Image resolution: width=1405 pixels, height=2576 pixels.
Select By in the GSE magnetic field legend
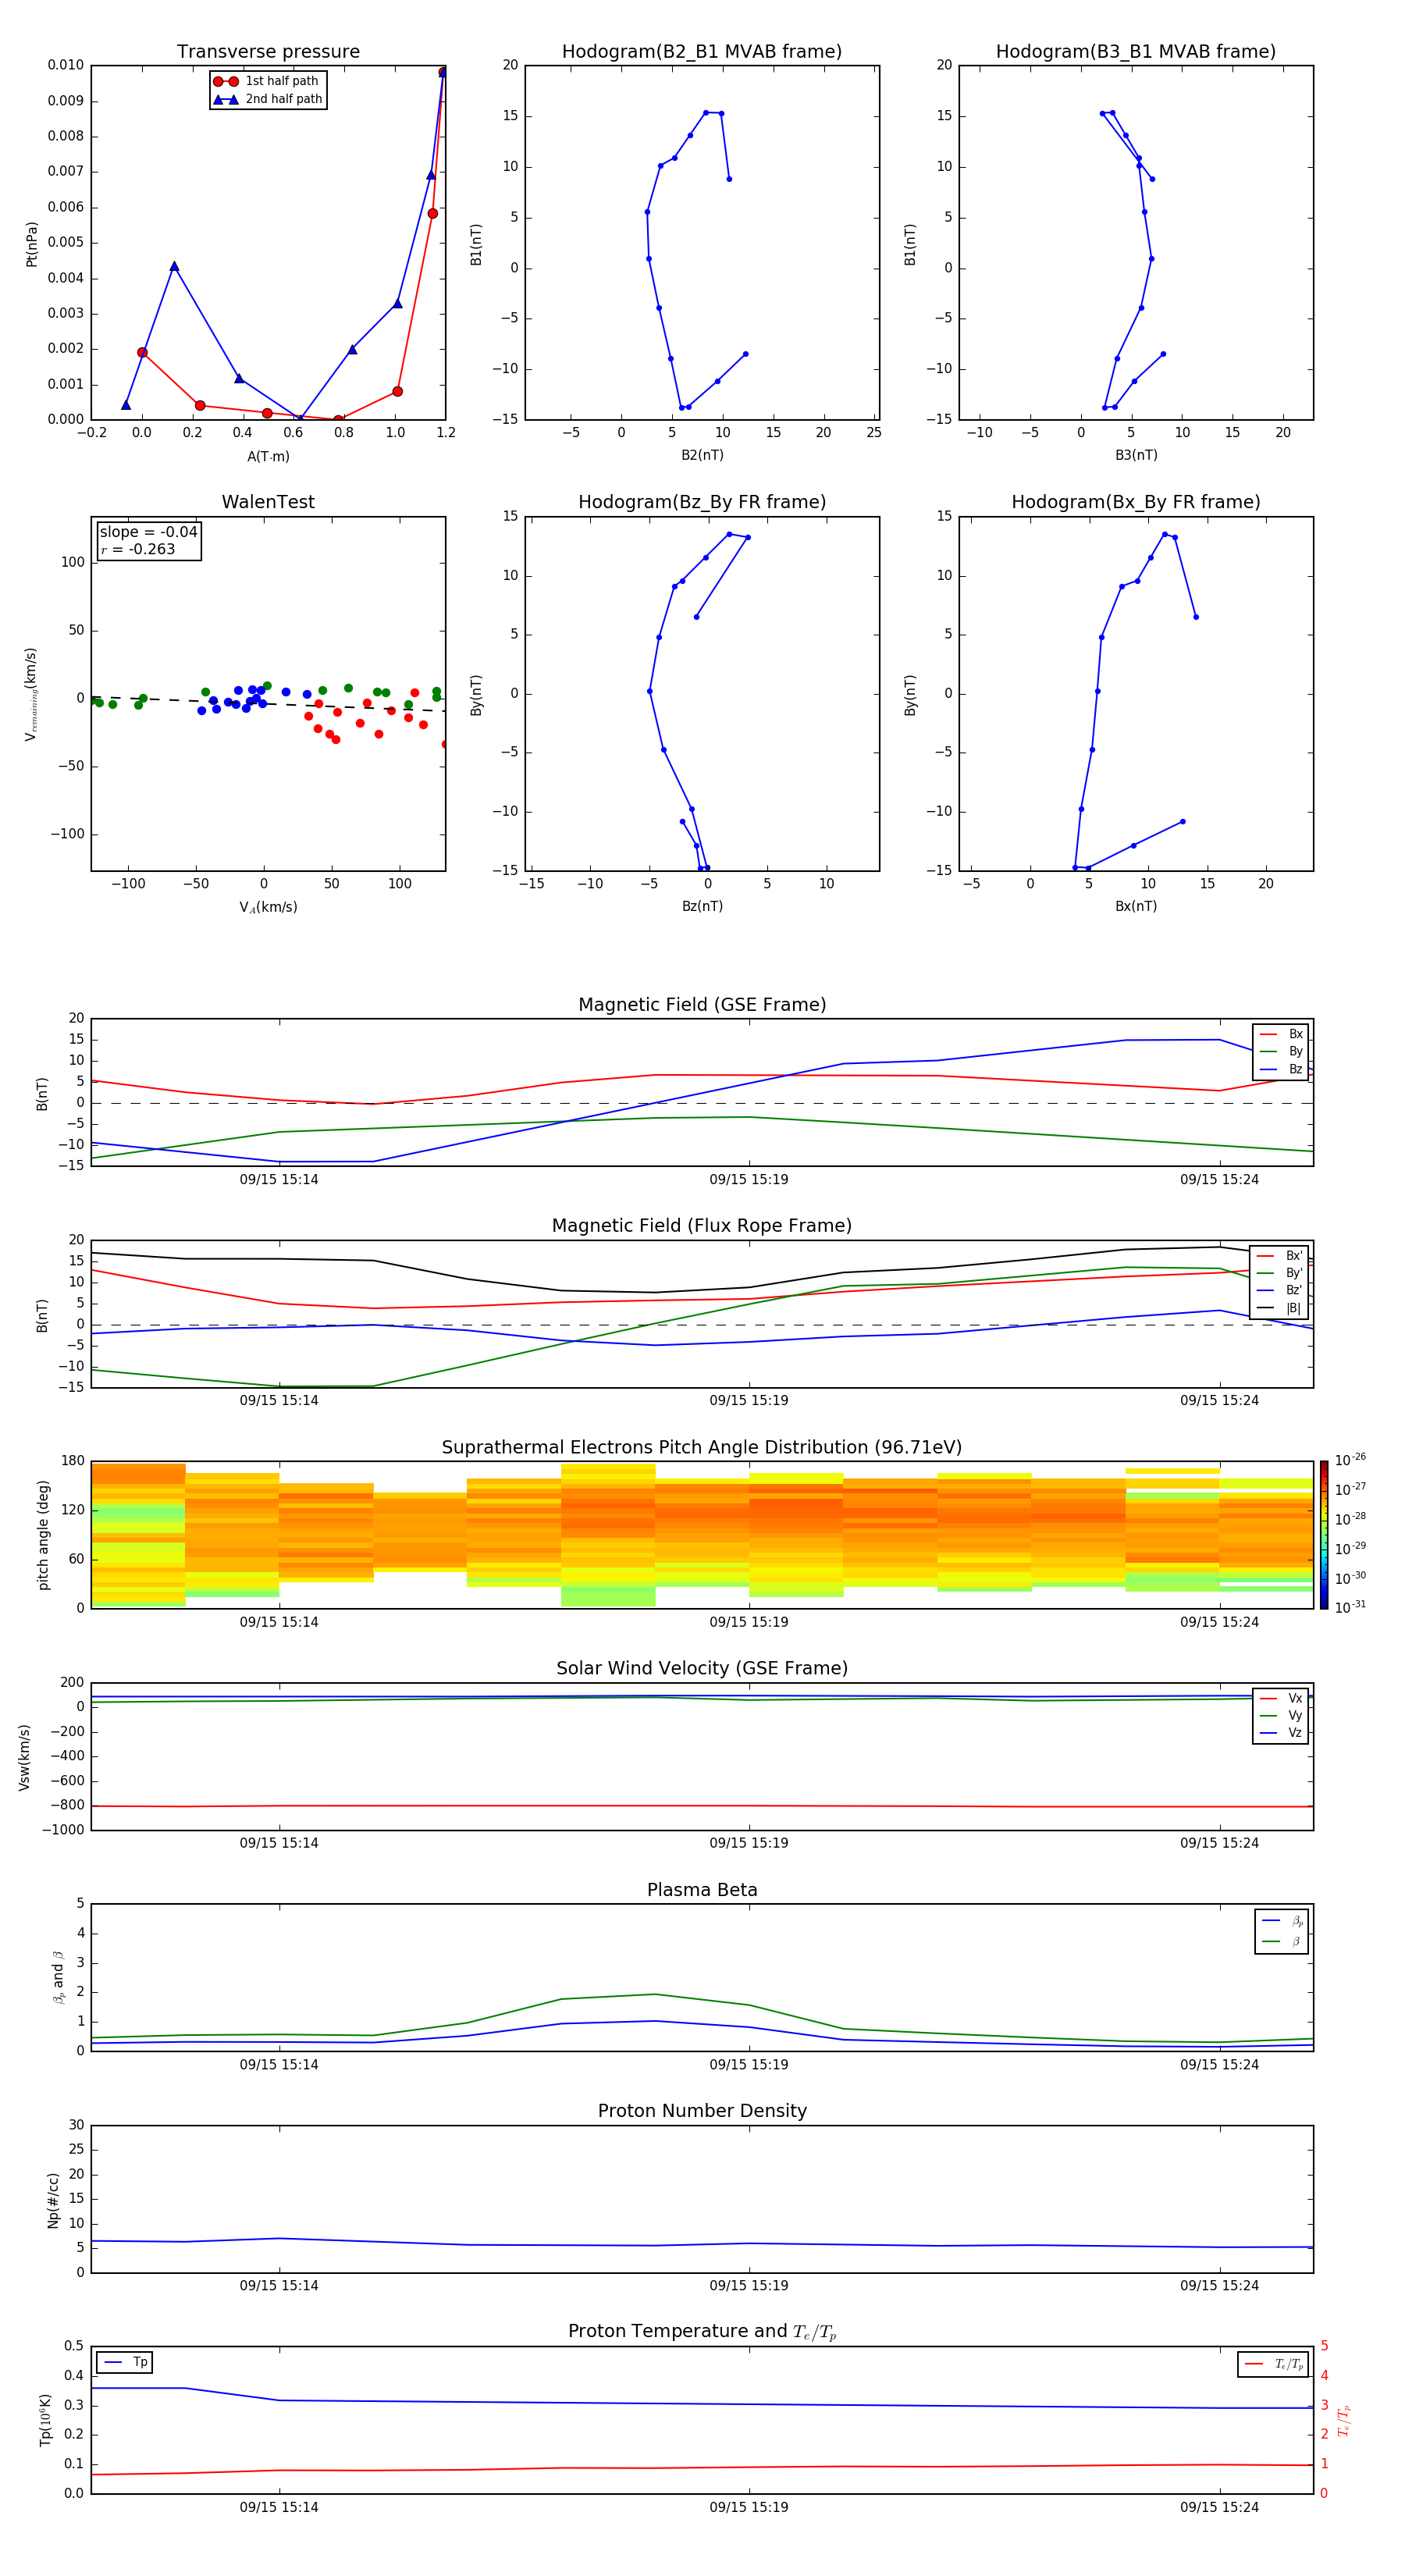pyautogui.click(x=1281, y=1051)
